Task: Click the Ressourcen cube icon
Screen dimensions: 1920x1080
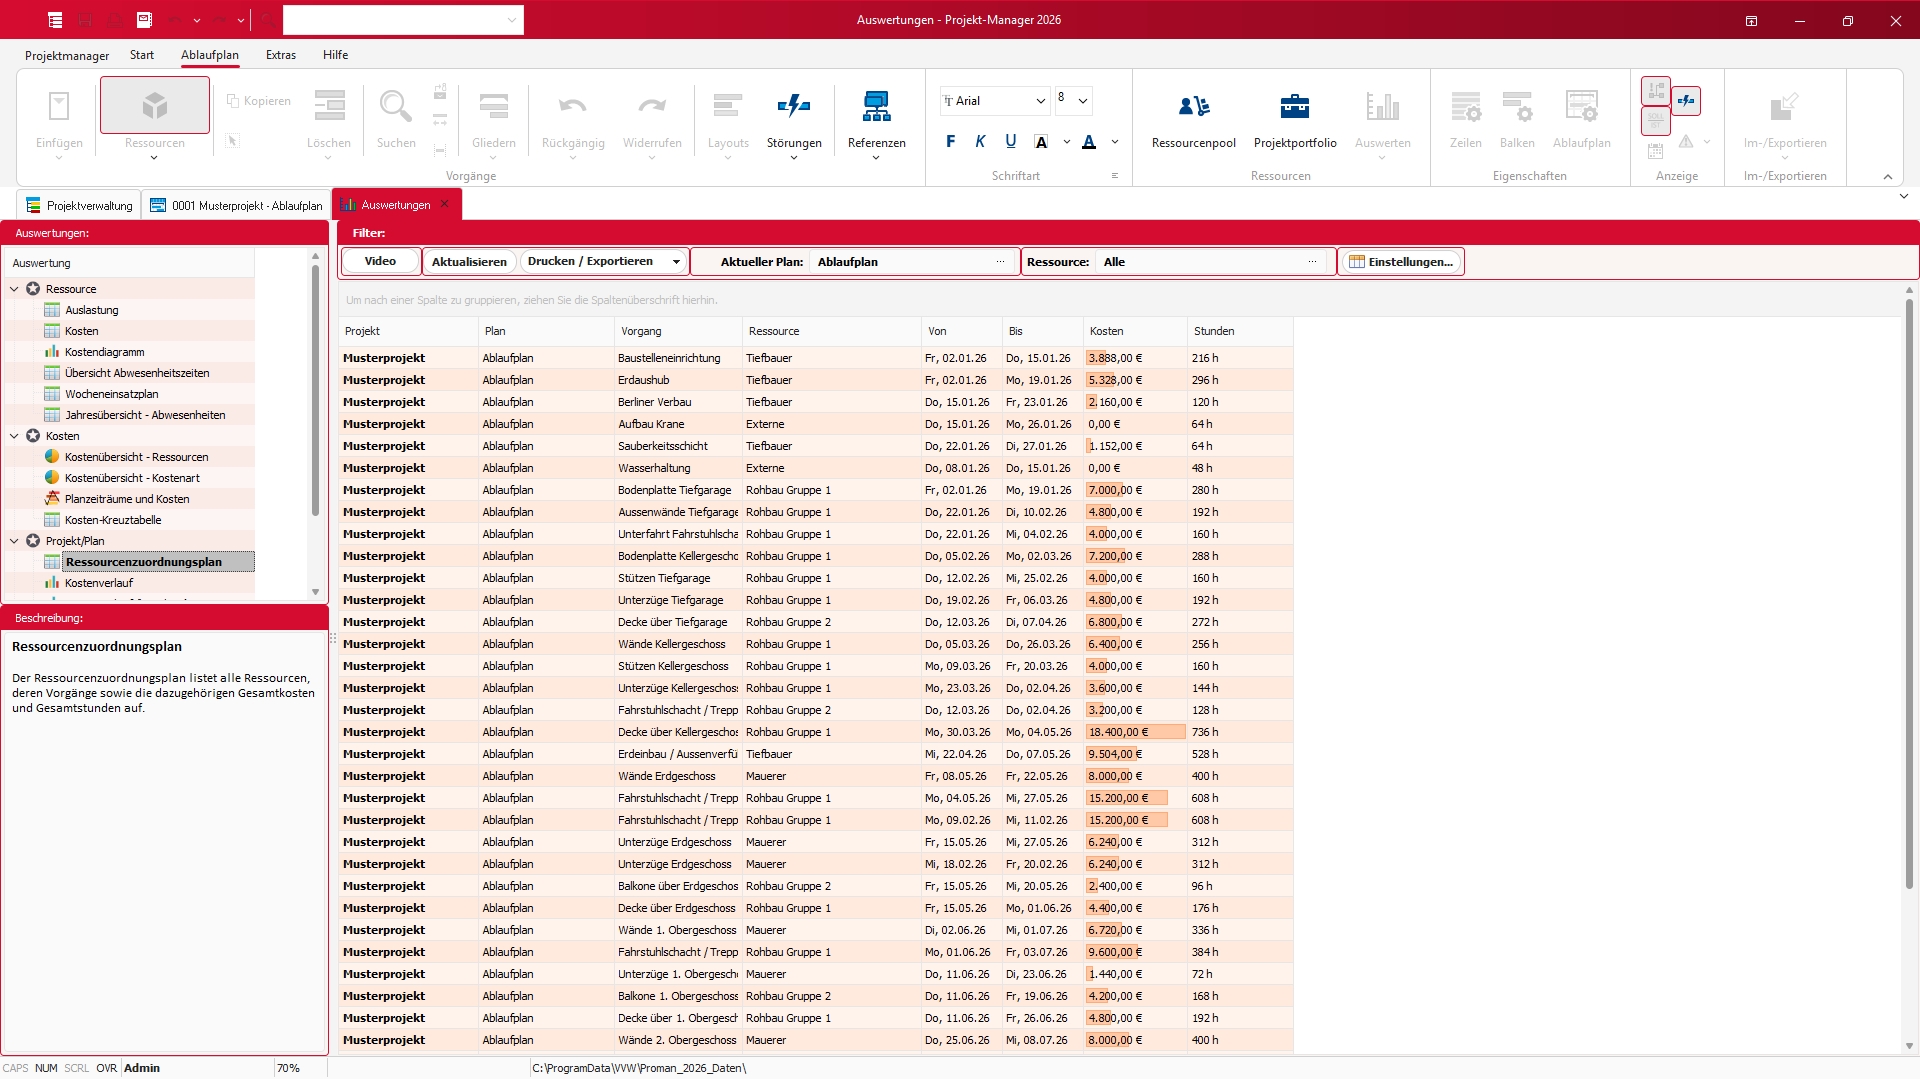Action: pos(154,106)
